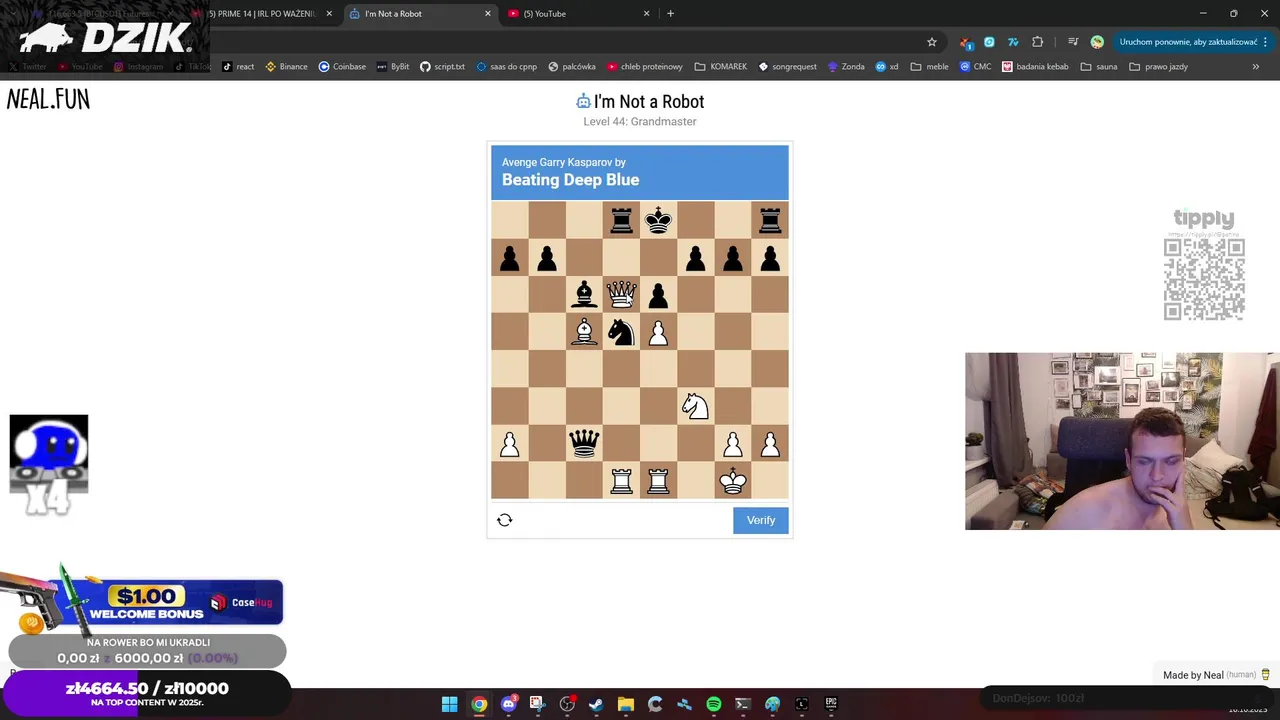
Task: Open the prawo jazdy bookmark folder
Action: [1158, 67]
